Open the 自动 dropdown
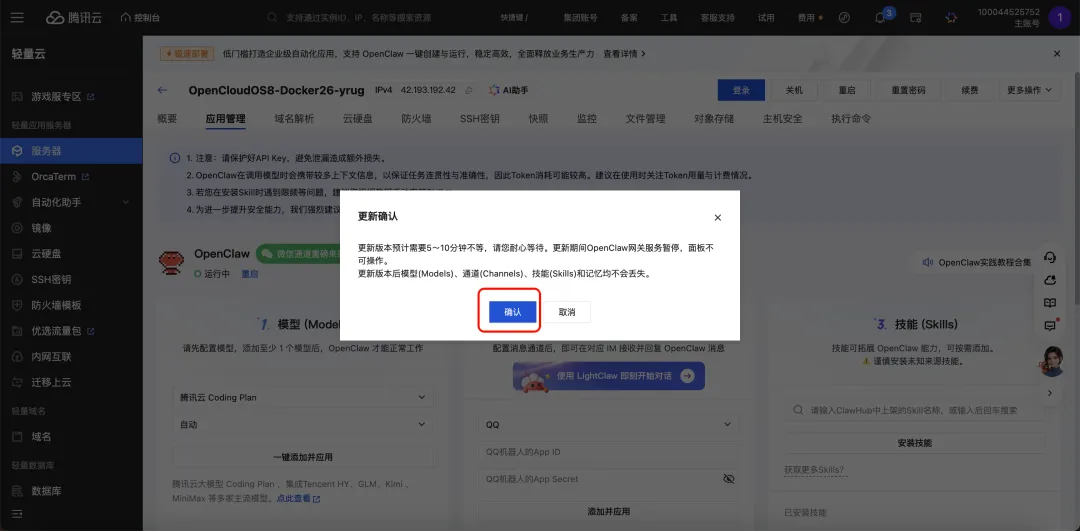Image resolution: width=1080 pixels, height=531 pixels. click(x=303, y=425)
